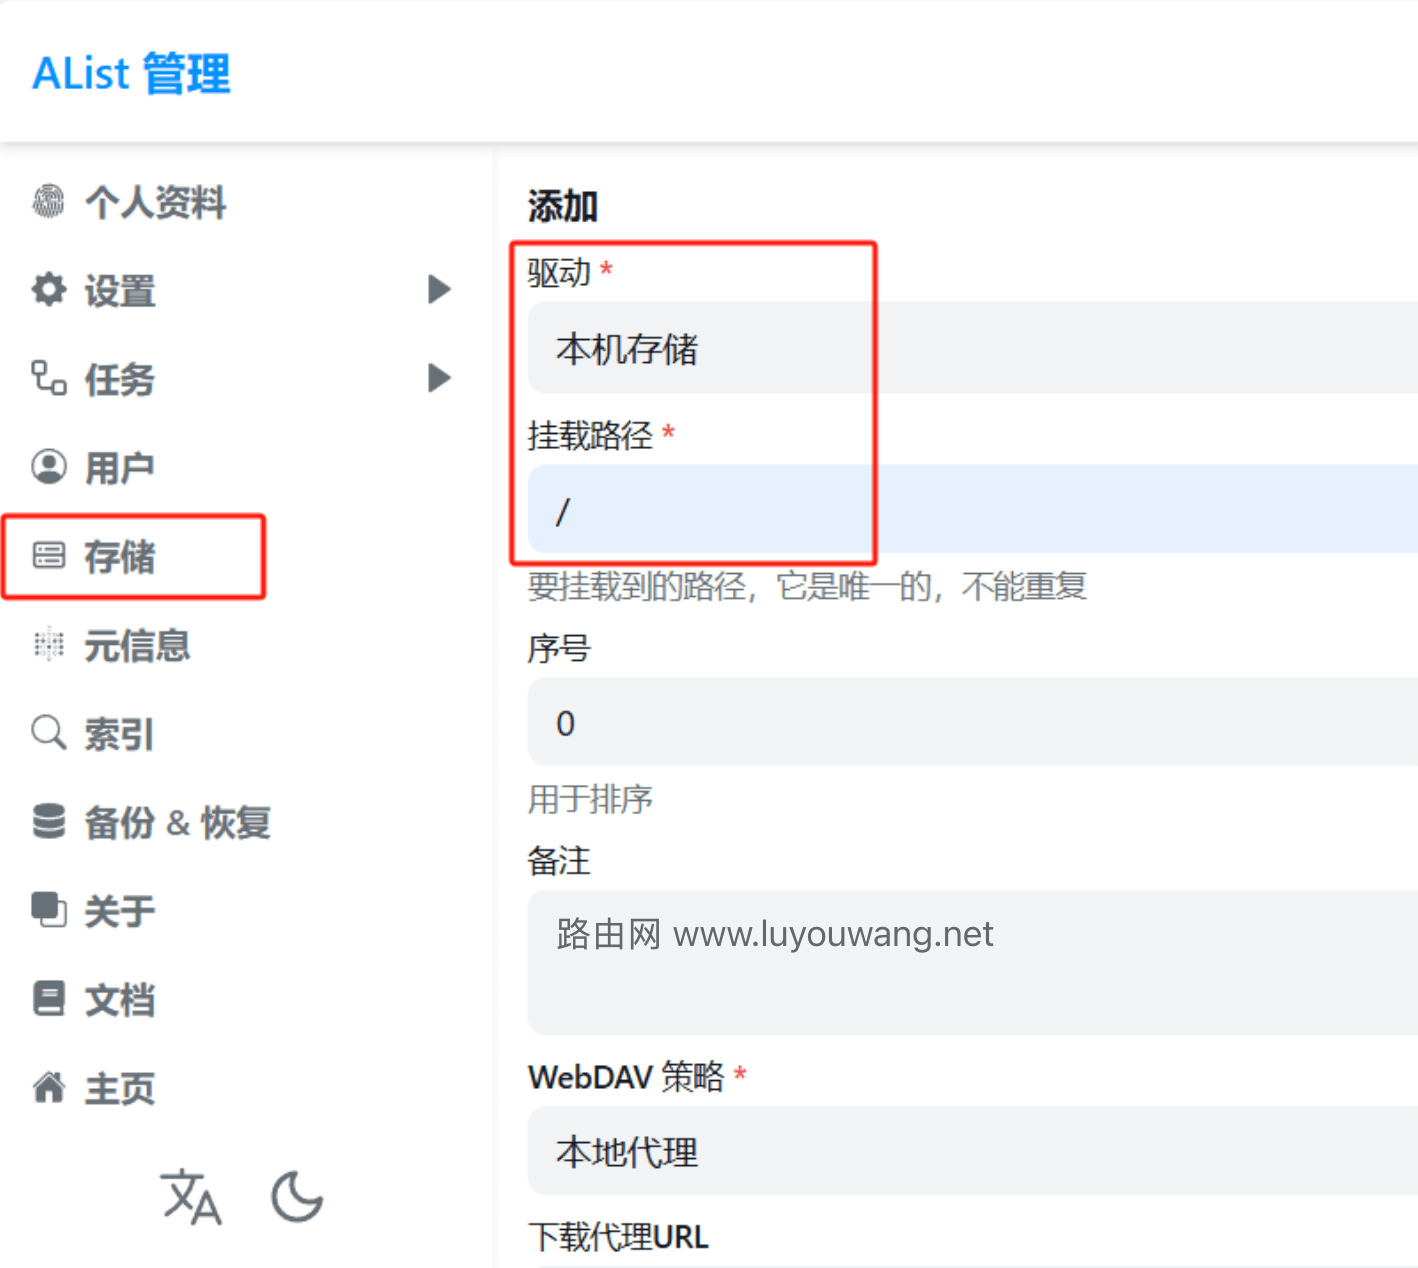Expand the 设置 submenu arrow
Image resolution: width=1418 pixels, height=1268 pixels.
coord(438,289)
